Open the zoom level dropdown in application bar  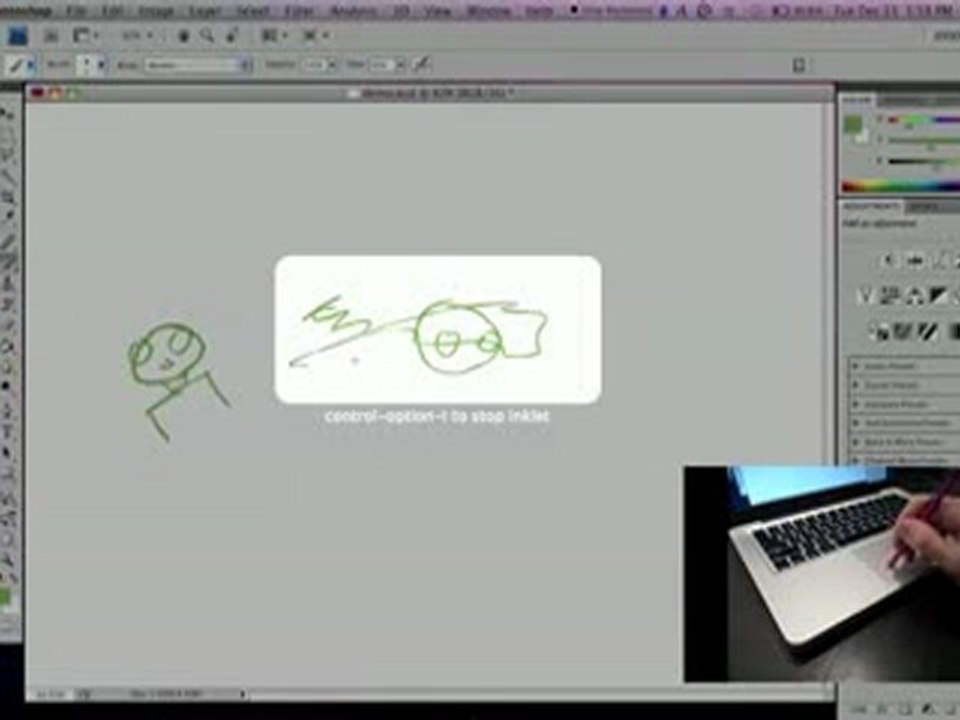(x=137, y=36)
